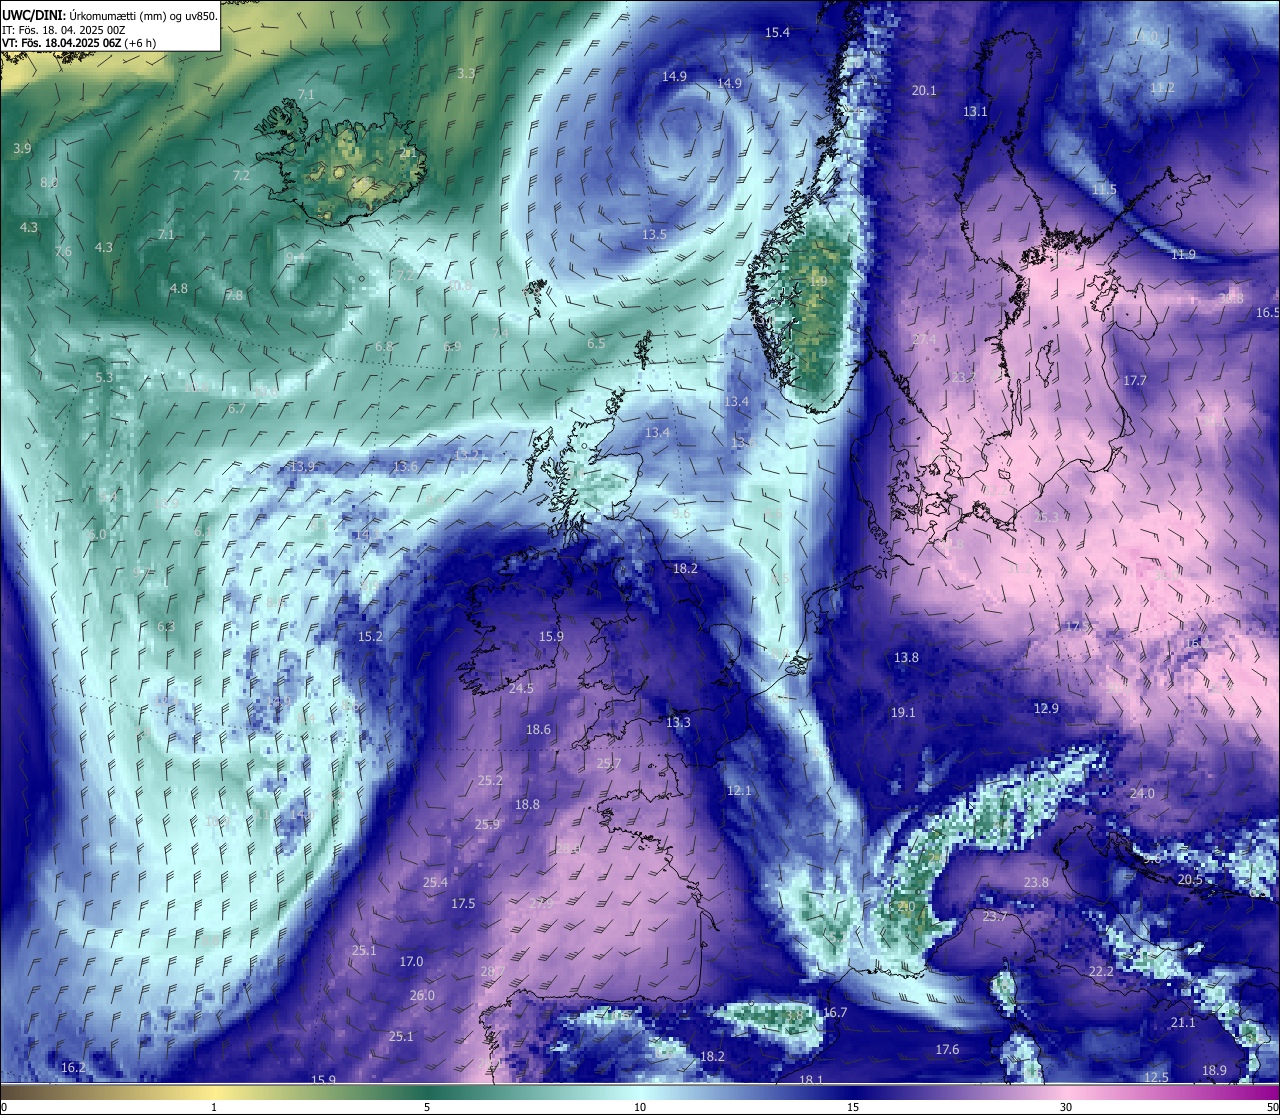Click the 3.3 value north of Iceland
The height and width of the screenshot is (1115, 1280).
466,74
